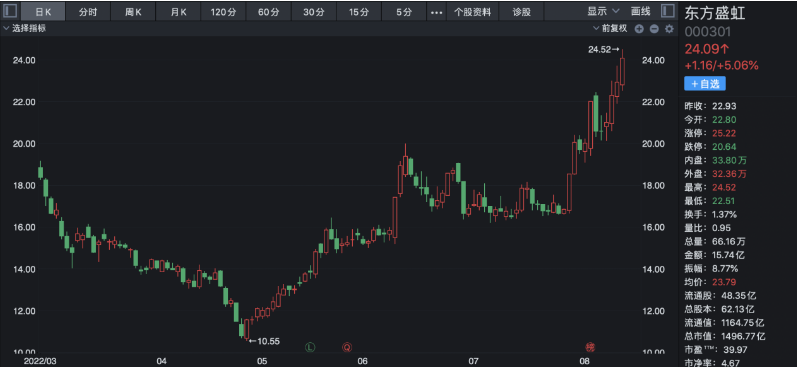Click the 内盘 33.80万 row
This screenshot has width=797, height=367.
[x=716, y=161]
